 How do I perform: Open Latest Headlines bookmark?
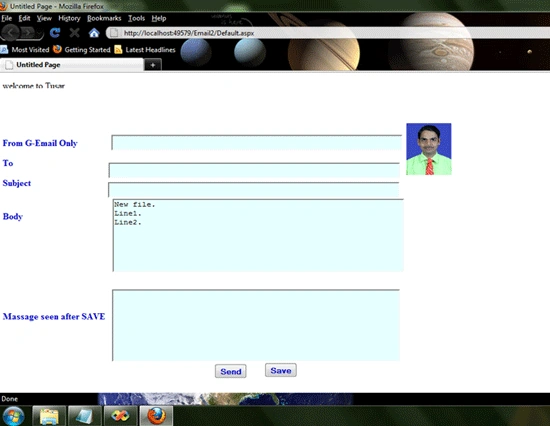point(150,49)
